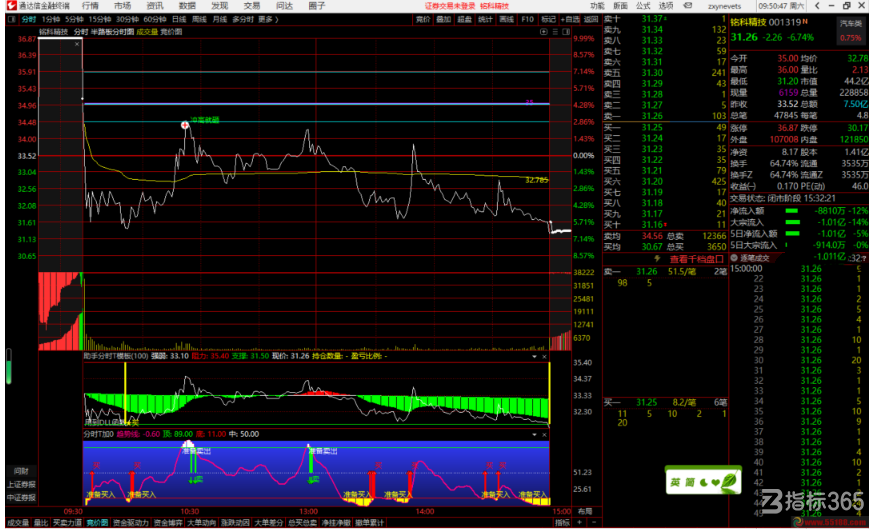
Task: Open the 问达 menu
Action: pos(284,6)
